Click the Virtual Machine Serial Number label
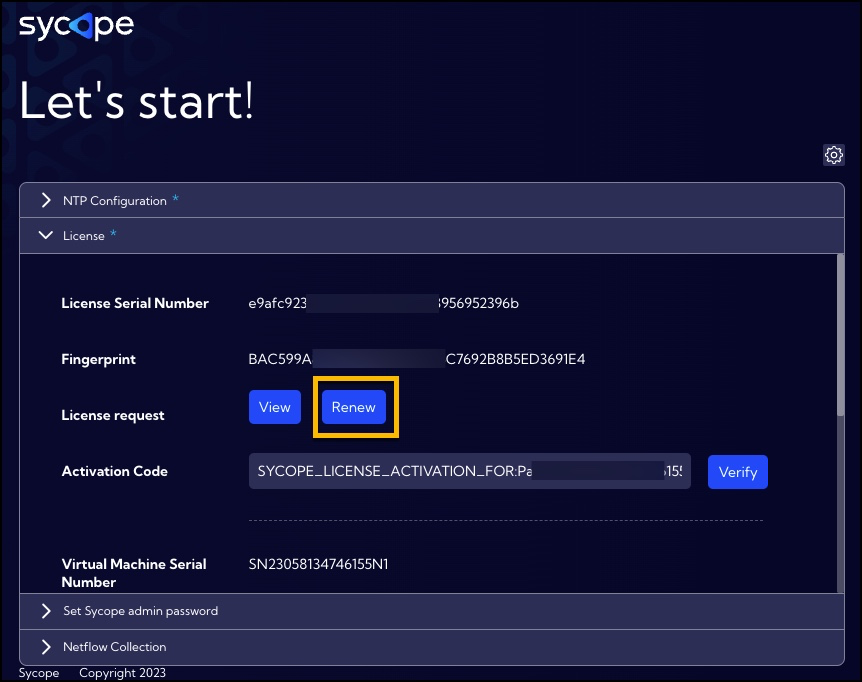Screen dimensions: 862x682 point(134,573)
